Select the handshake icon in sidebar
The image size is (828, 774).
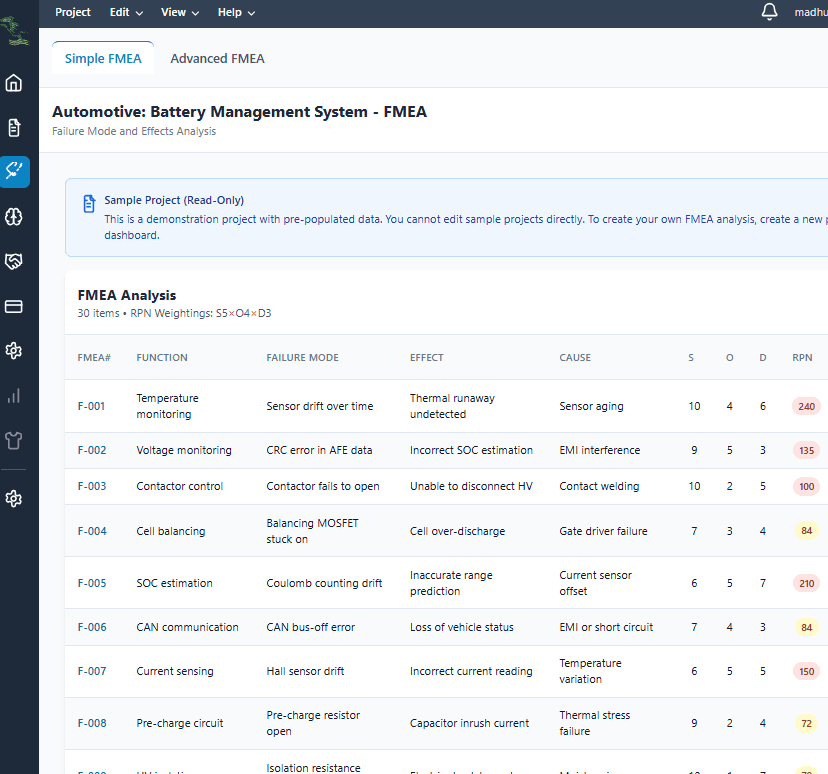click(x=13, y=261)
